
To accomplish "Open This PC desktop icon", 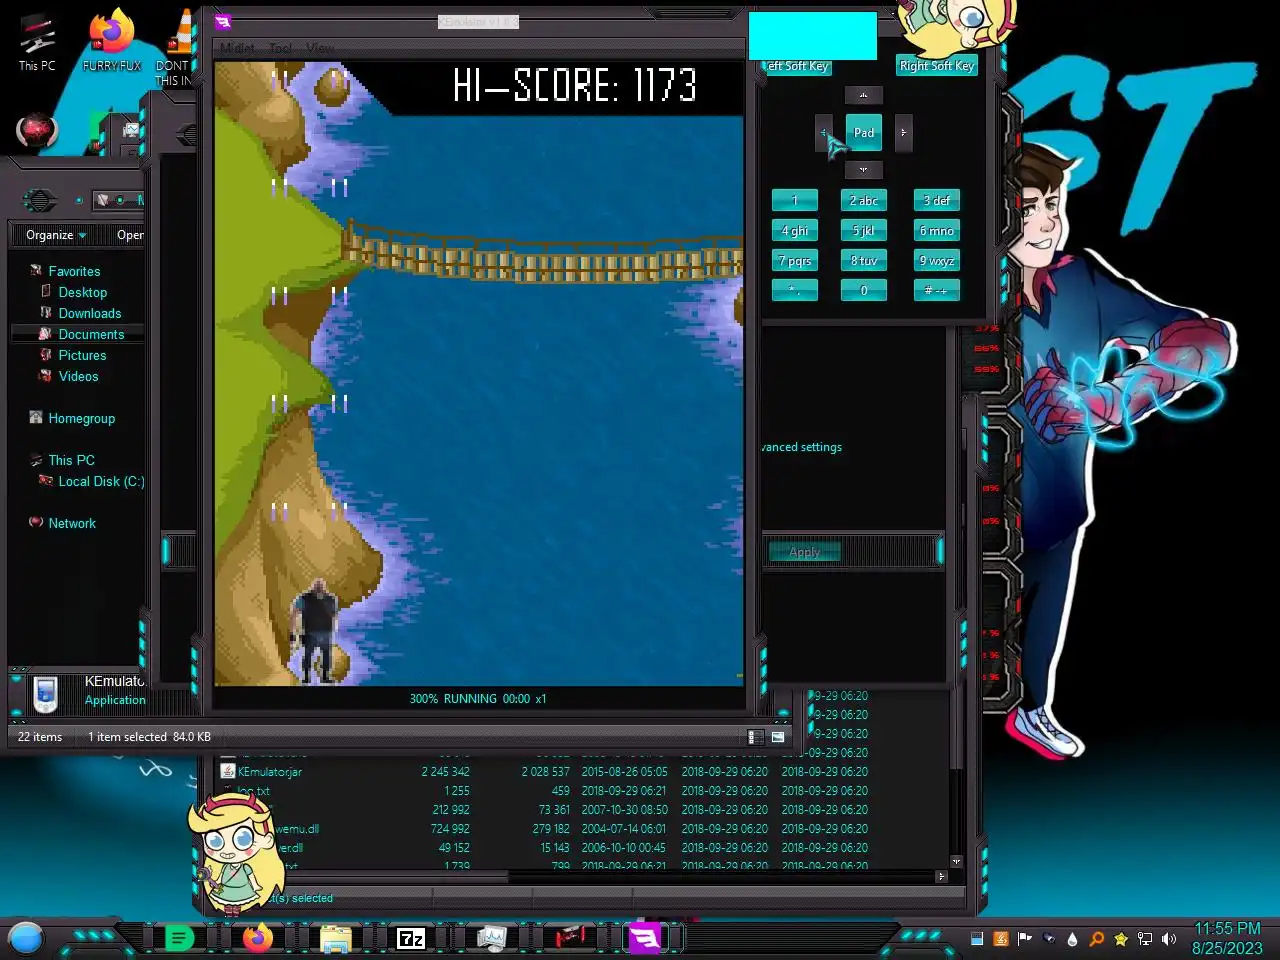I will point(37,42).
